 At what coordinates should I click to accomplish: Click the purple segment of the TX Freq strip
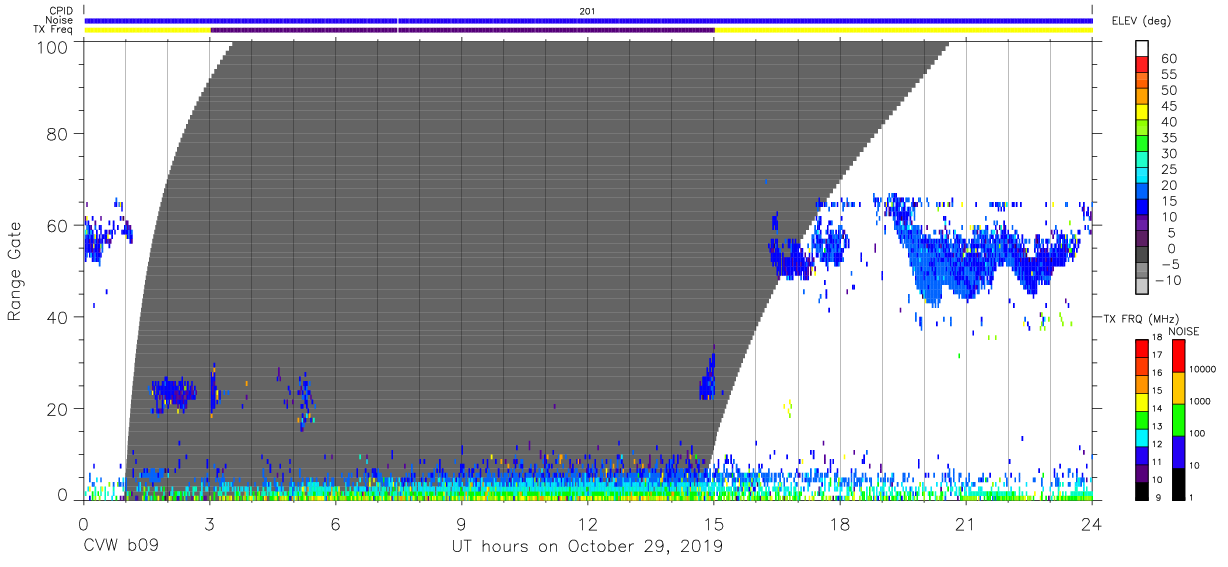click(462, 30)
